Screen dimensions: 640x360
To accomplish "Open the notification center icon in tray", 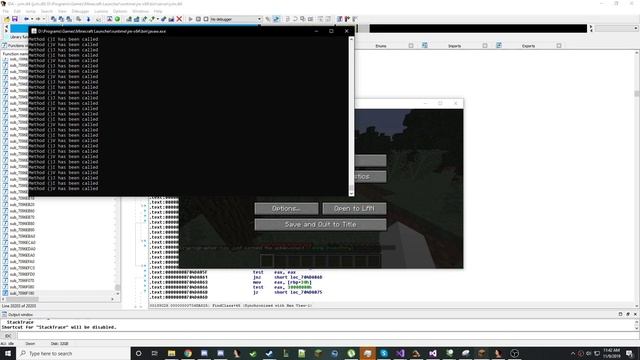I will 630,353.
